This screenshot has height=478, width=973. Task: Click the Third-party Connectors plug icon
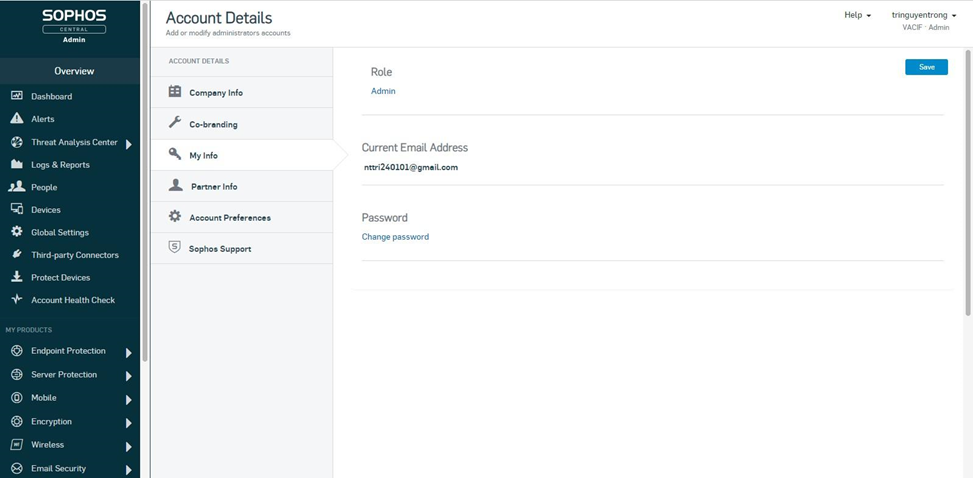point(17,255)
